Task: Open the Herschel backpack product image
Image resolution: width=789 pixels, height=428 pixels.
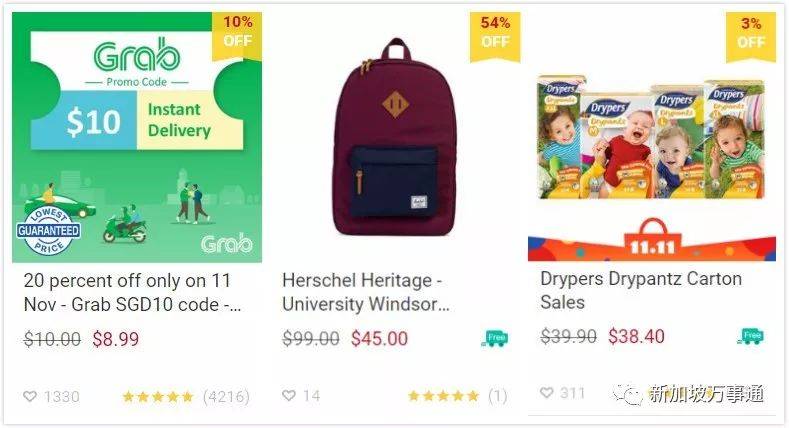Action: 394,137
